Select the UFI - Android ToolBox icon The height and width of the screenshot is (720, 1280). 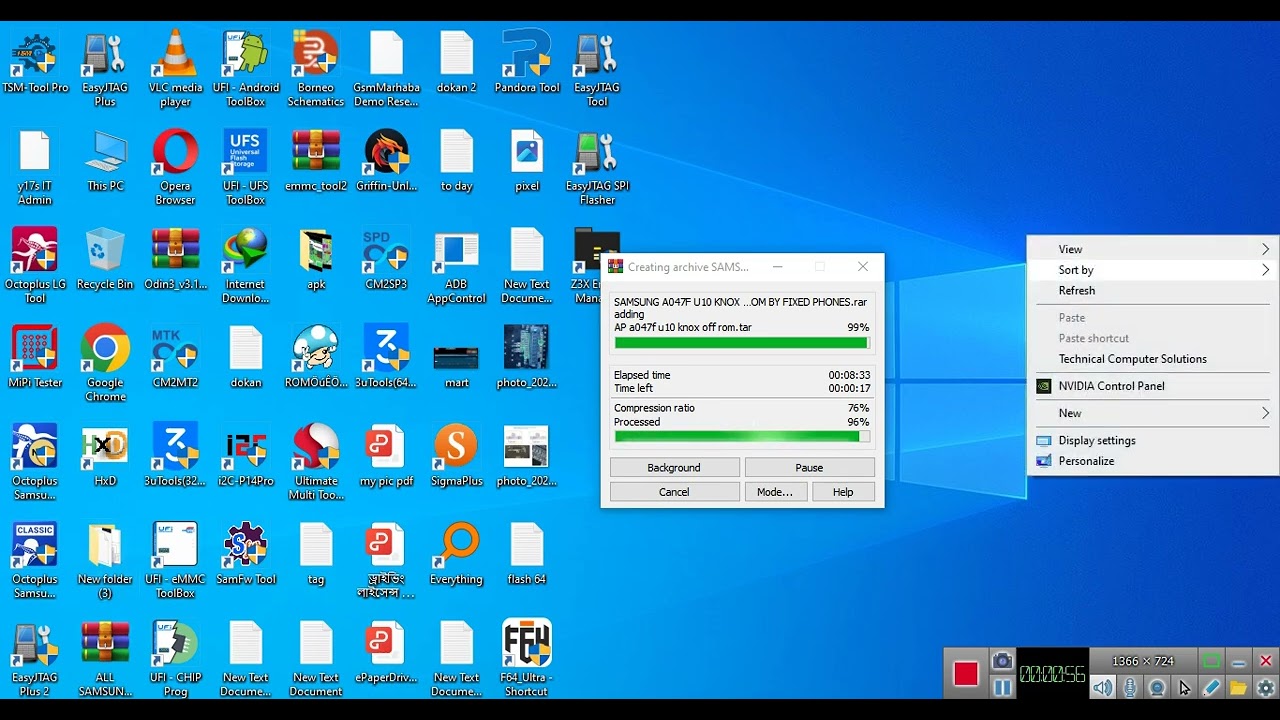(x=245, y=68)
